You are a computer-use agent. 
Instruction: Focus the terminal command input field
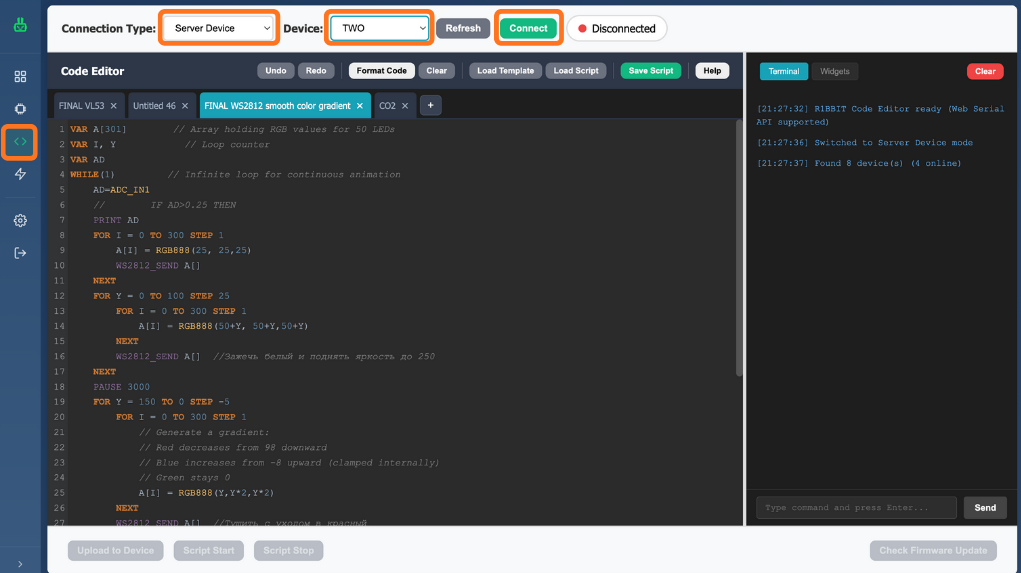(856, 507)
